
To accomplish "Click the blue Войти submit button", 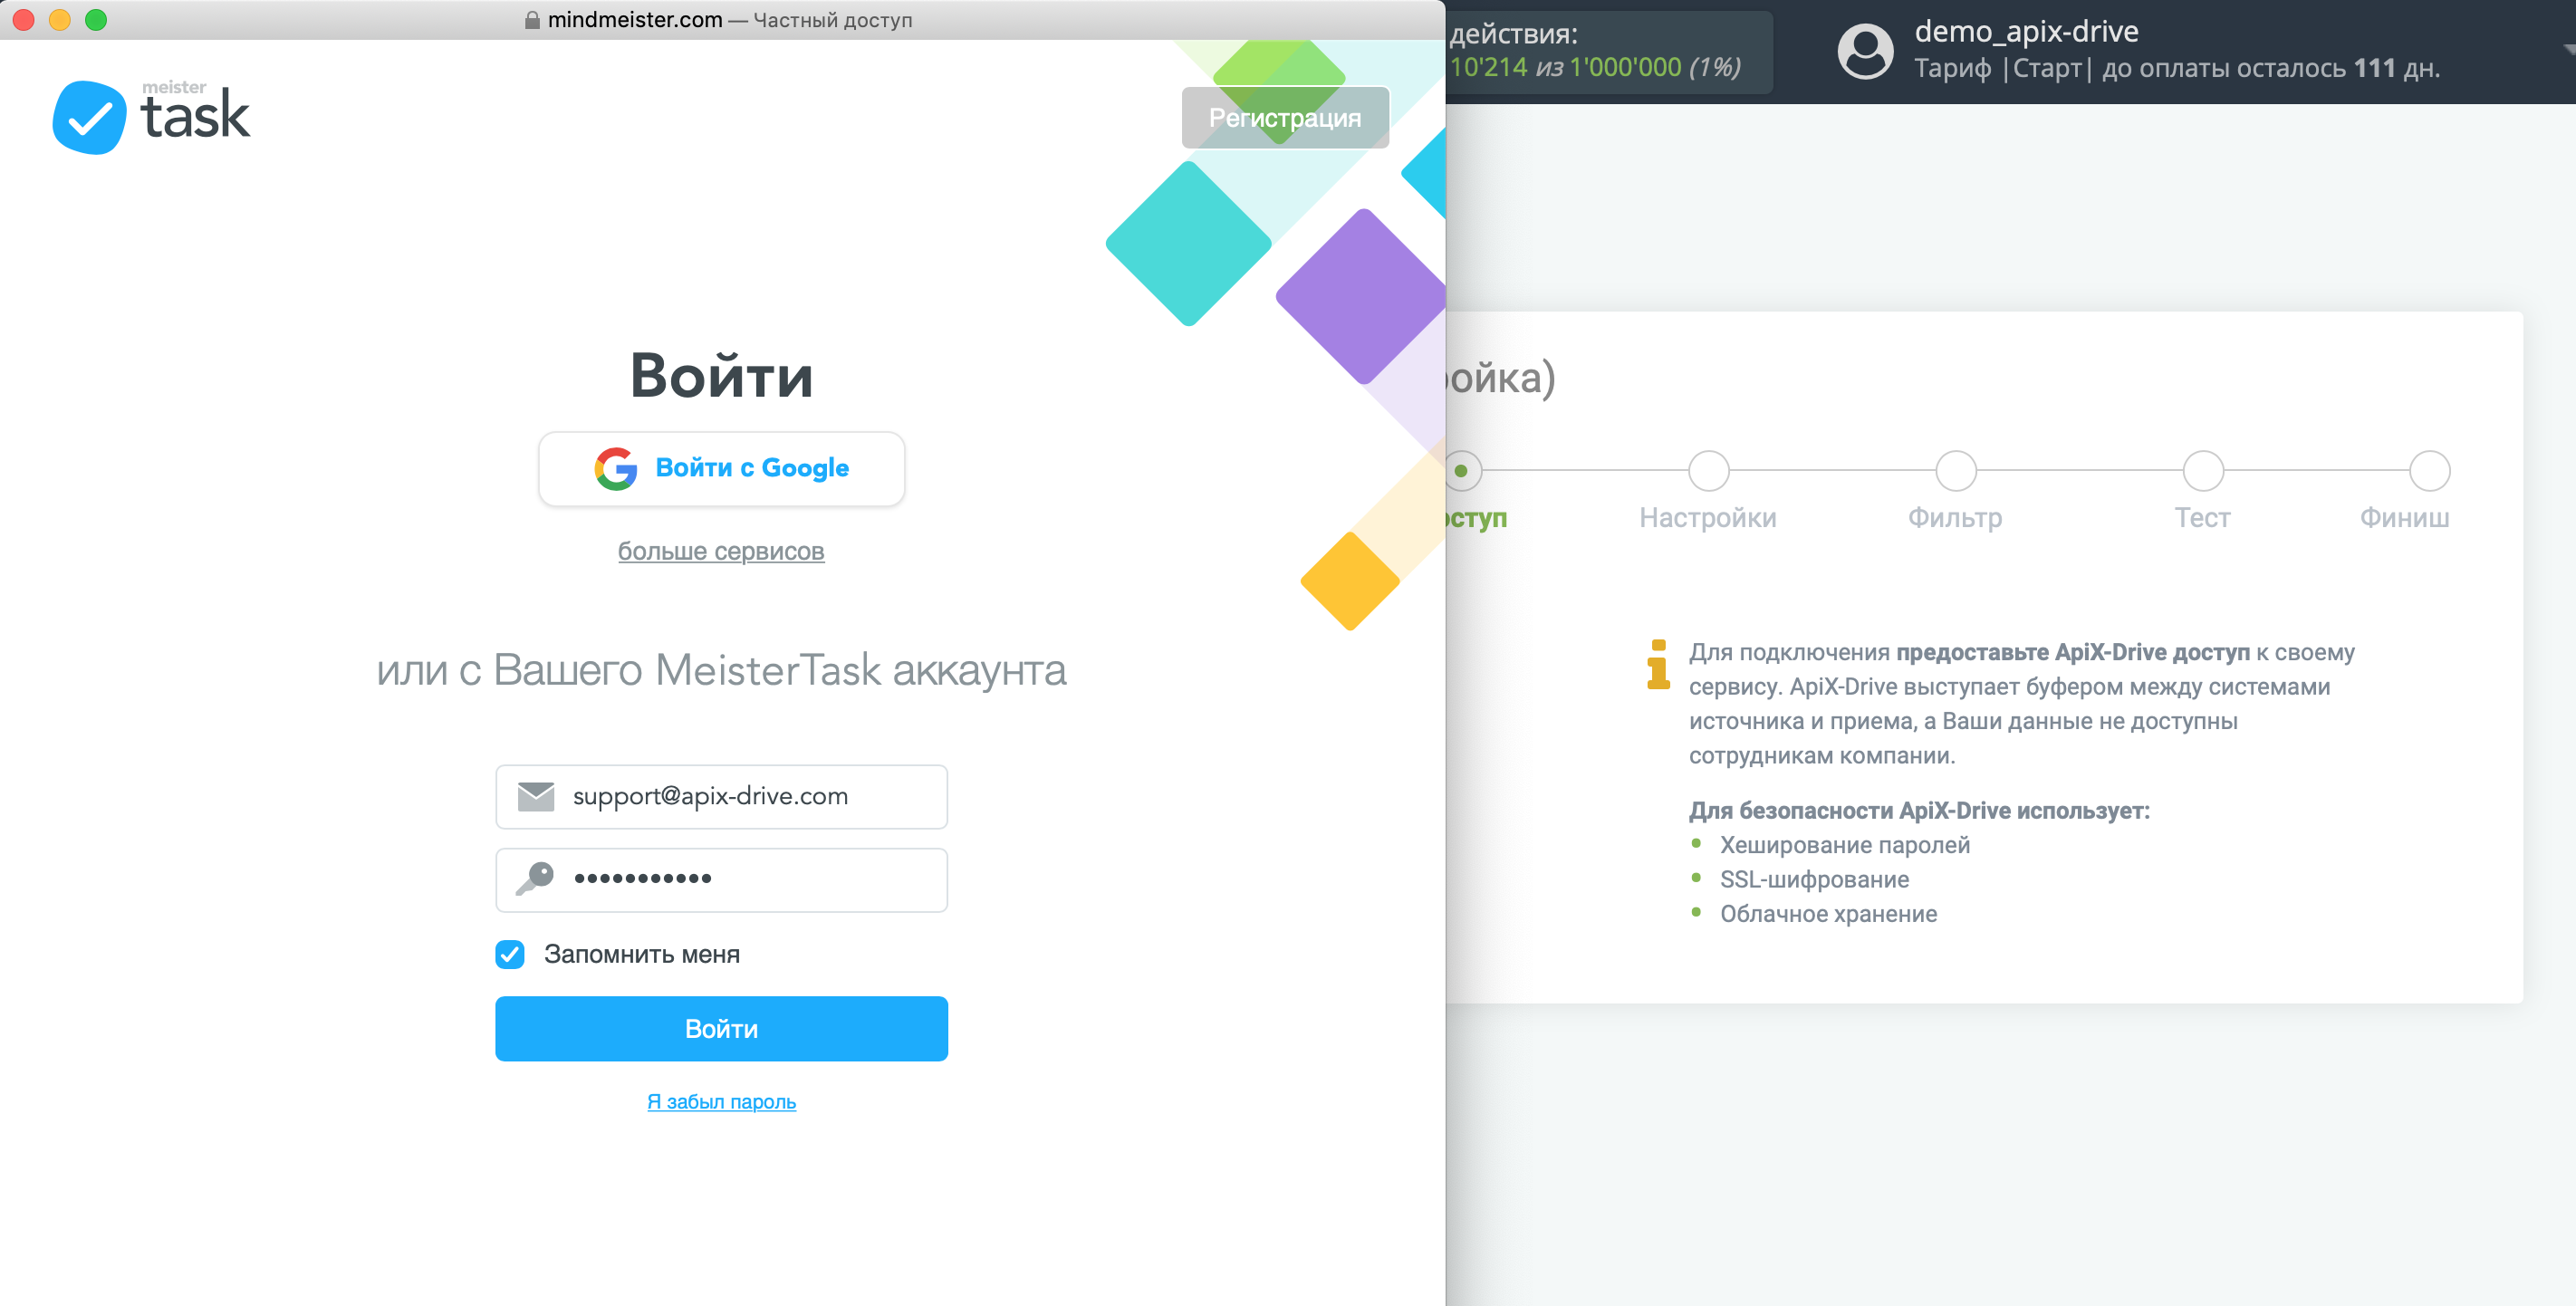I will tap(722, 1028).
